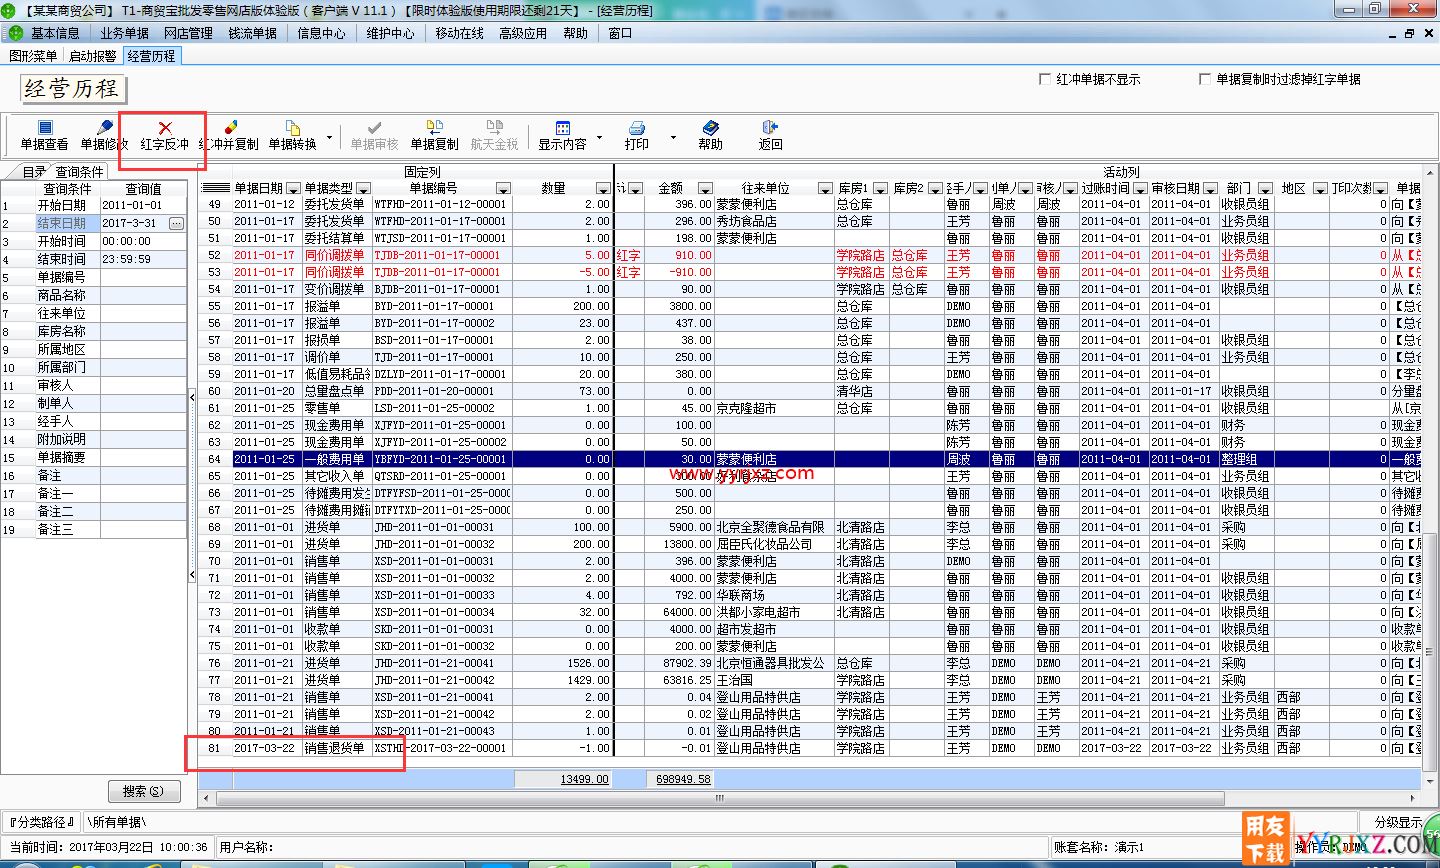Open the 移动在线 menu

tap(459, 33)
